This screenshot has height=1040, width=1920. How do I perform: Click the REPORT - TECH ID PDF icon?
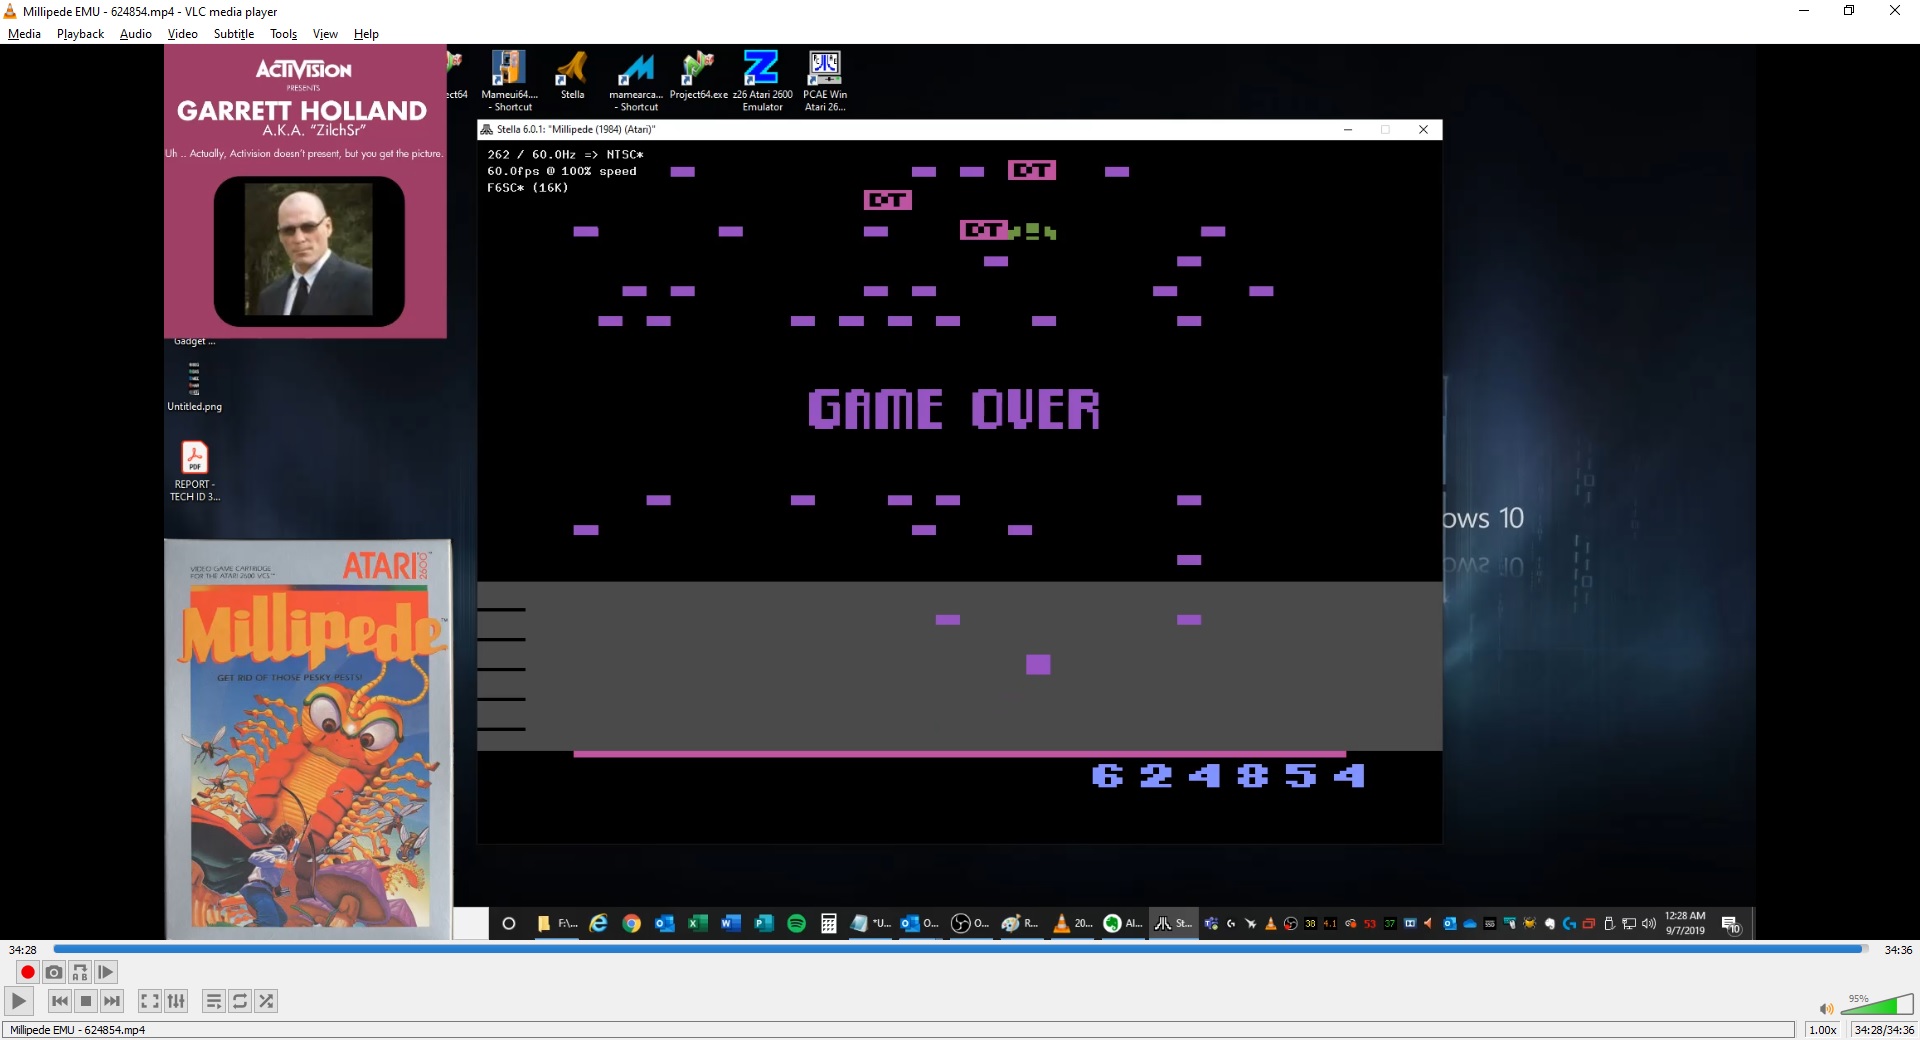194,471
